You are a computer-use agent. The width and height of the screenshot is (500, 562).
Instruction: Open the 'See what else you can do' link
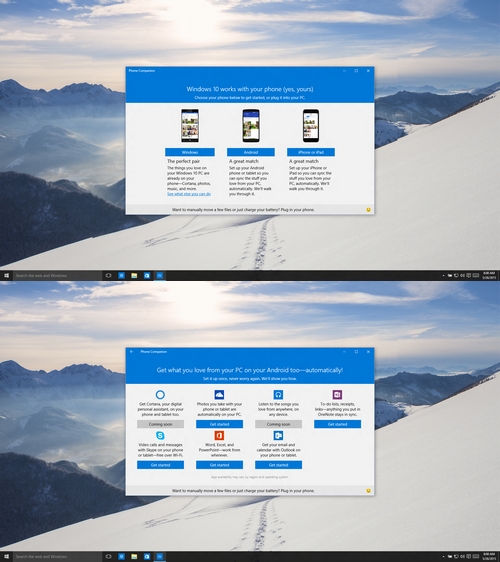pyautogui.click(x=189, y=194)
